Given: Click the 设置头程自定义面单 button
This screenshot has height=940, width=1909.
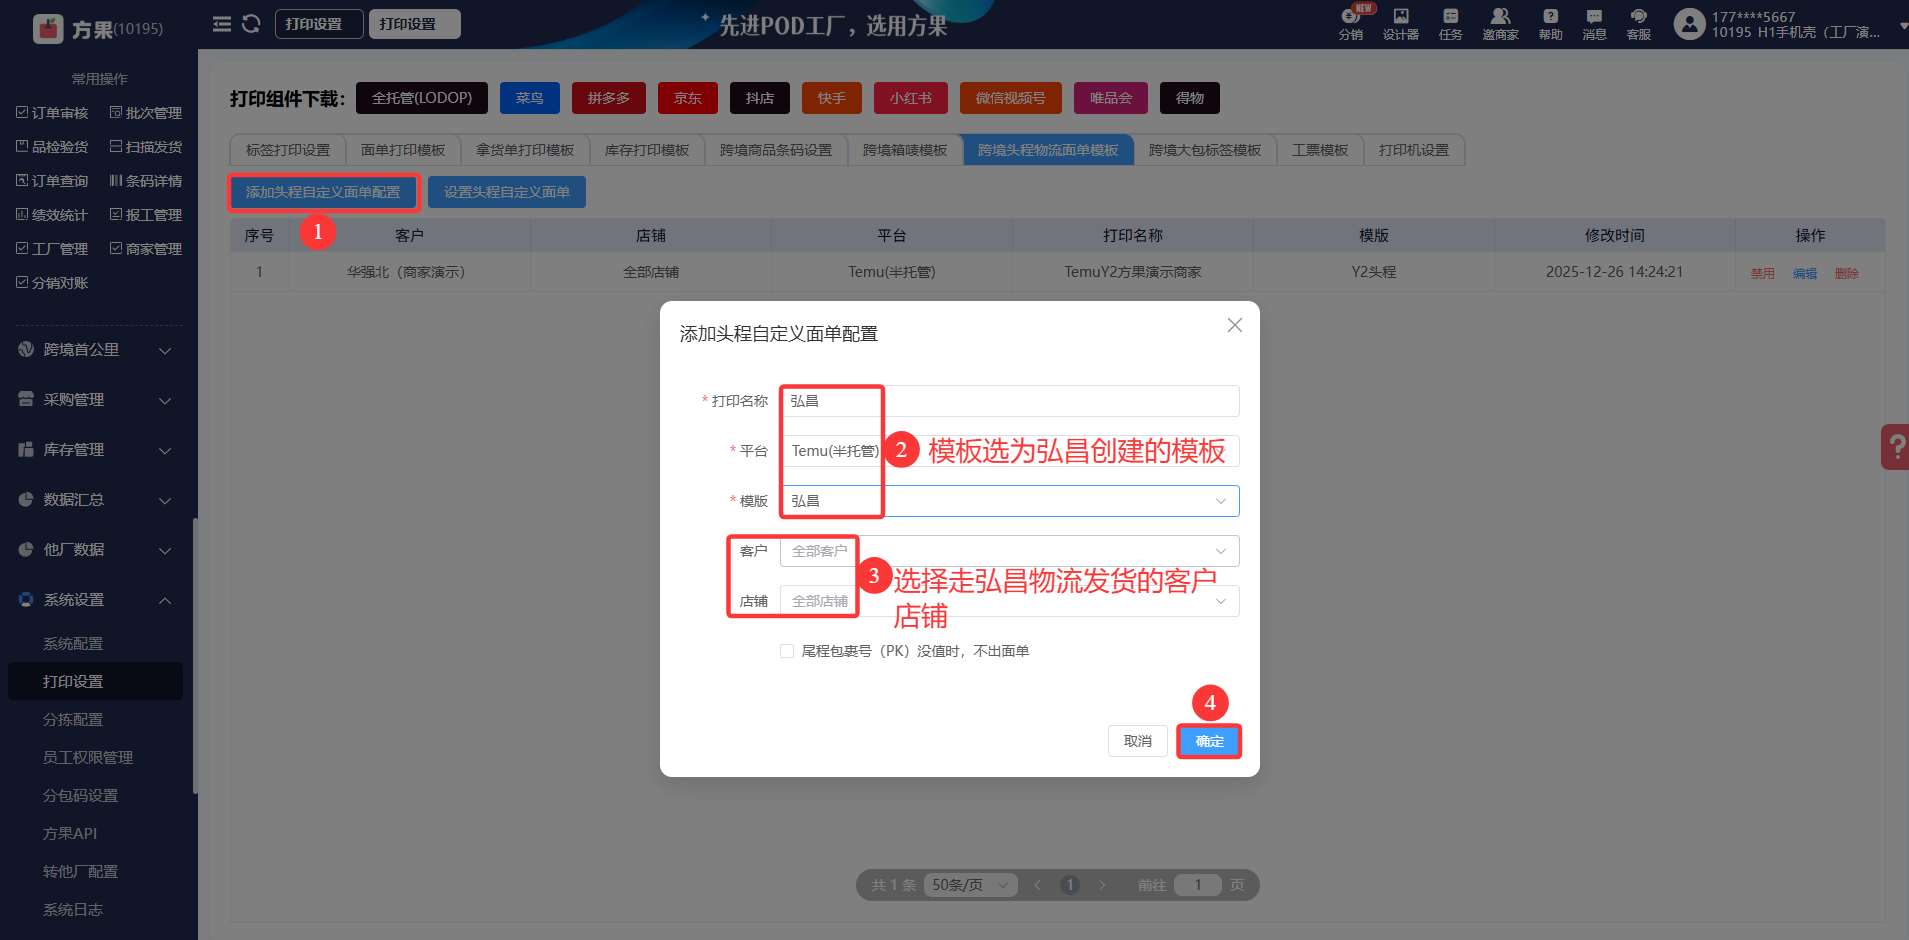Looking at the screenshot, I should (507, 192).
